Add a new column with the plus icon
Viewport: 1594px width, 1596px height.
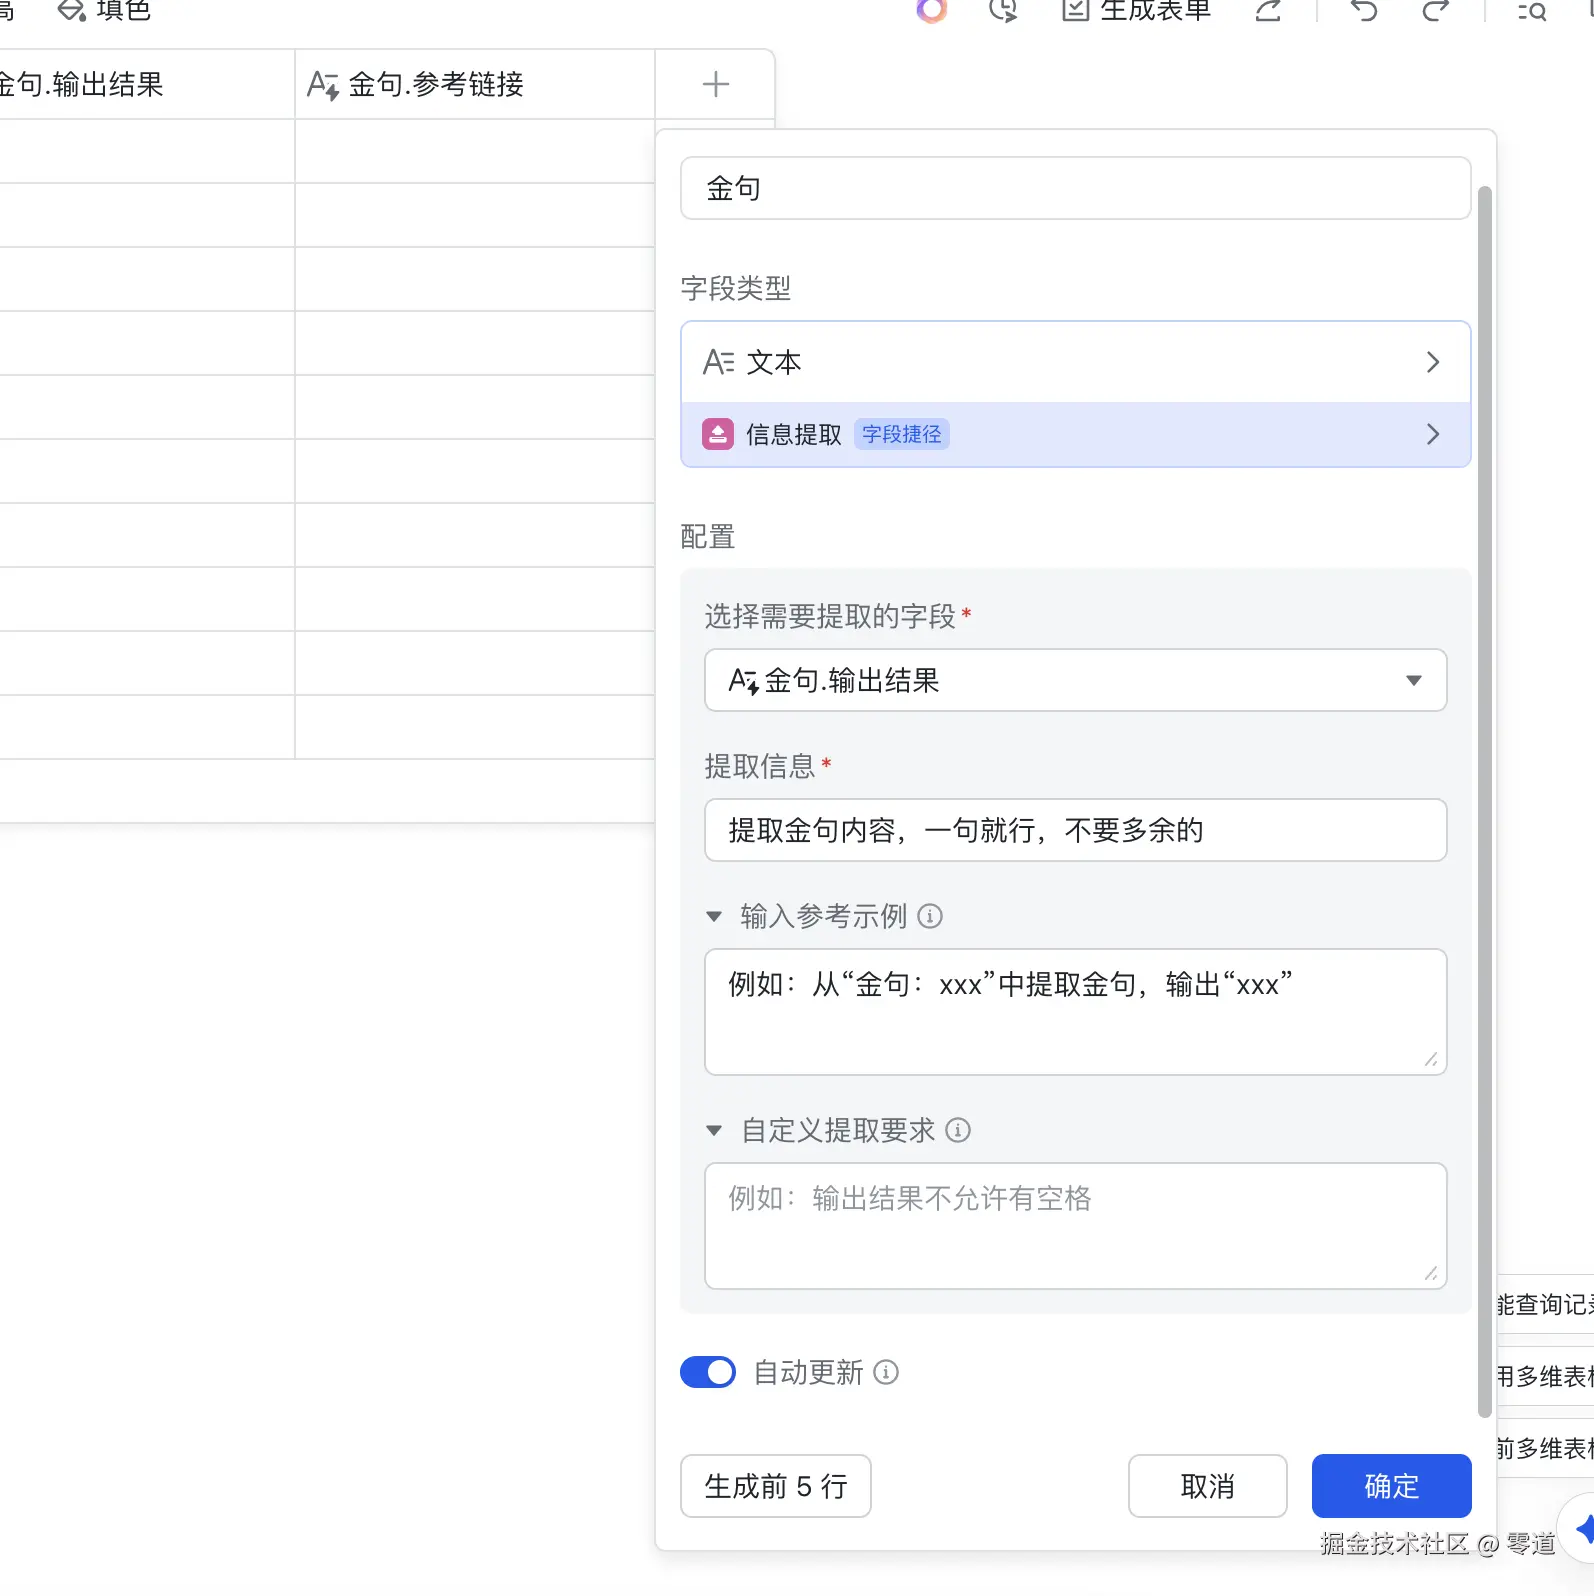coord(715,84)
